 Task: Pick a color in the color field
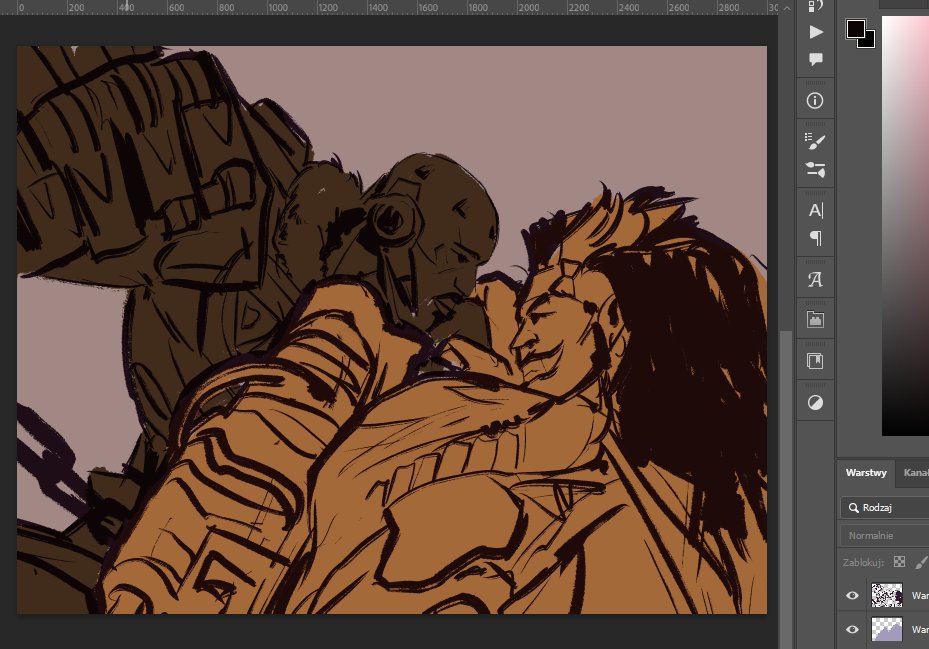(905, 225)
